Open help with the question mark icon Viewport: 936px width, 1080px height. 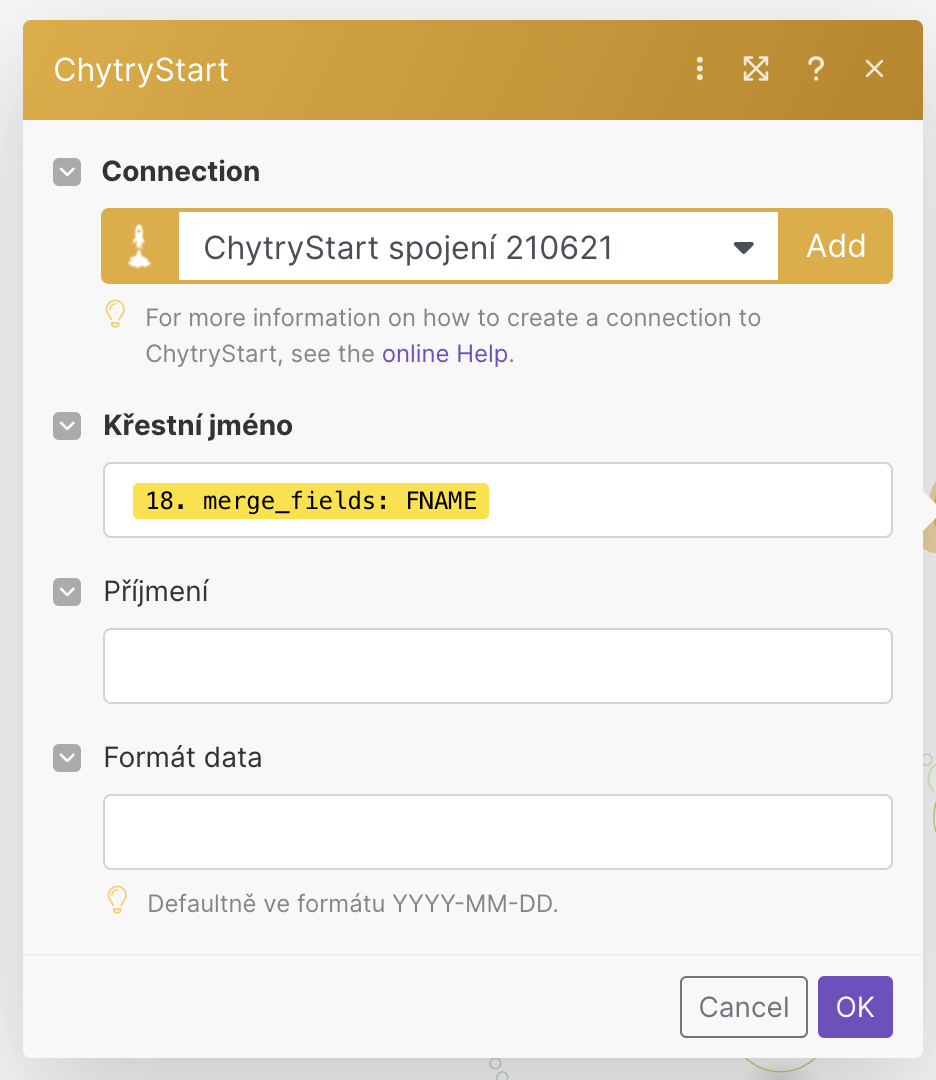point(816,69)
